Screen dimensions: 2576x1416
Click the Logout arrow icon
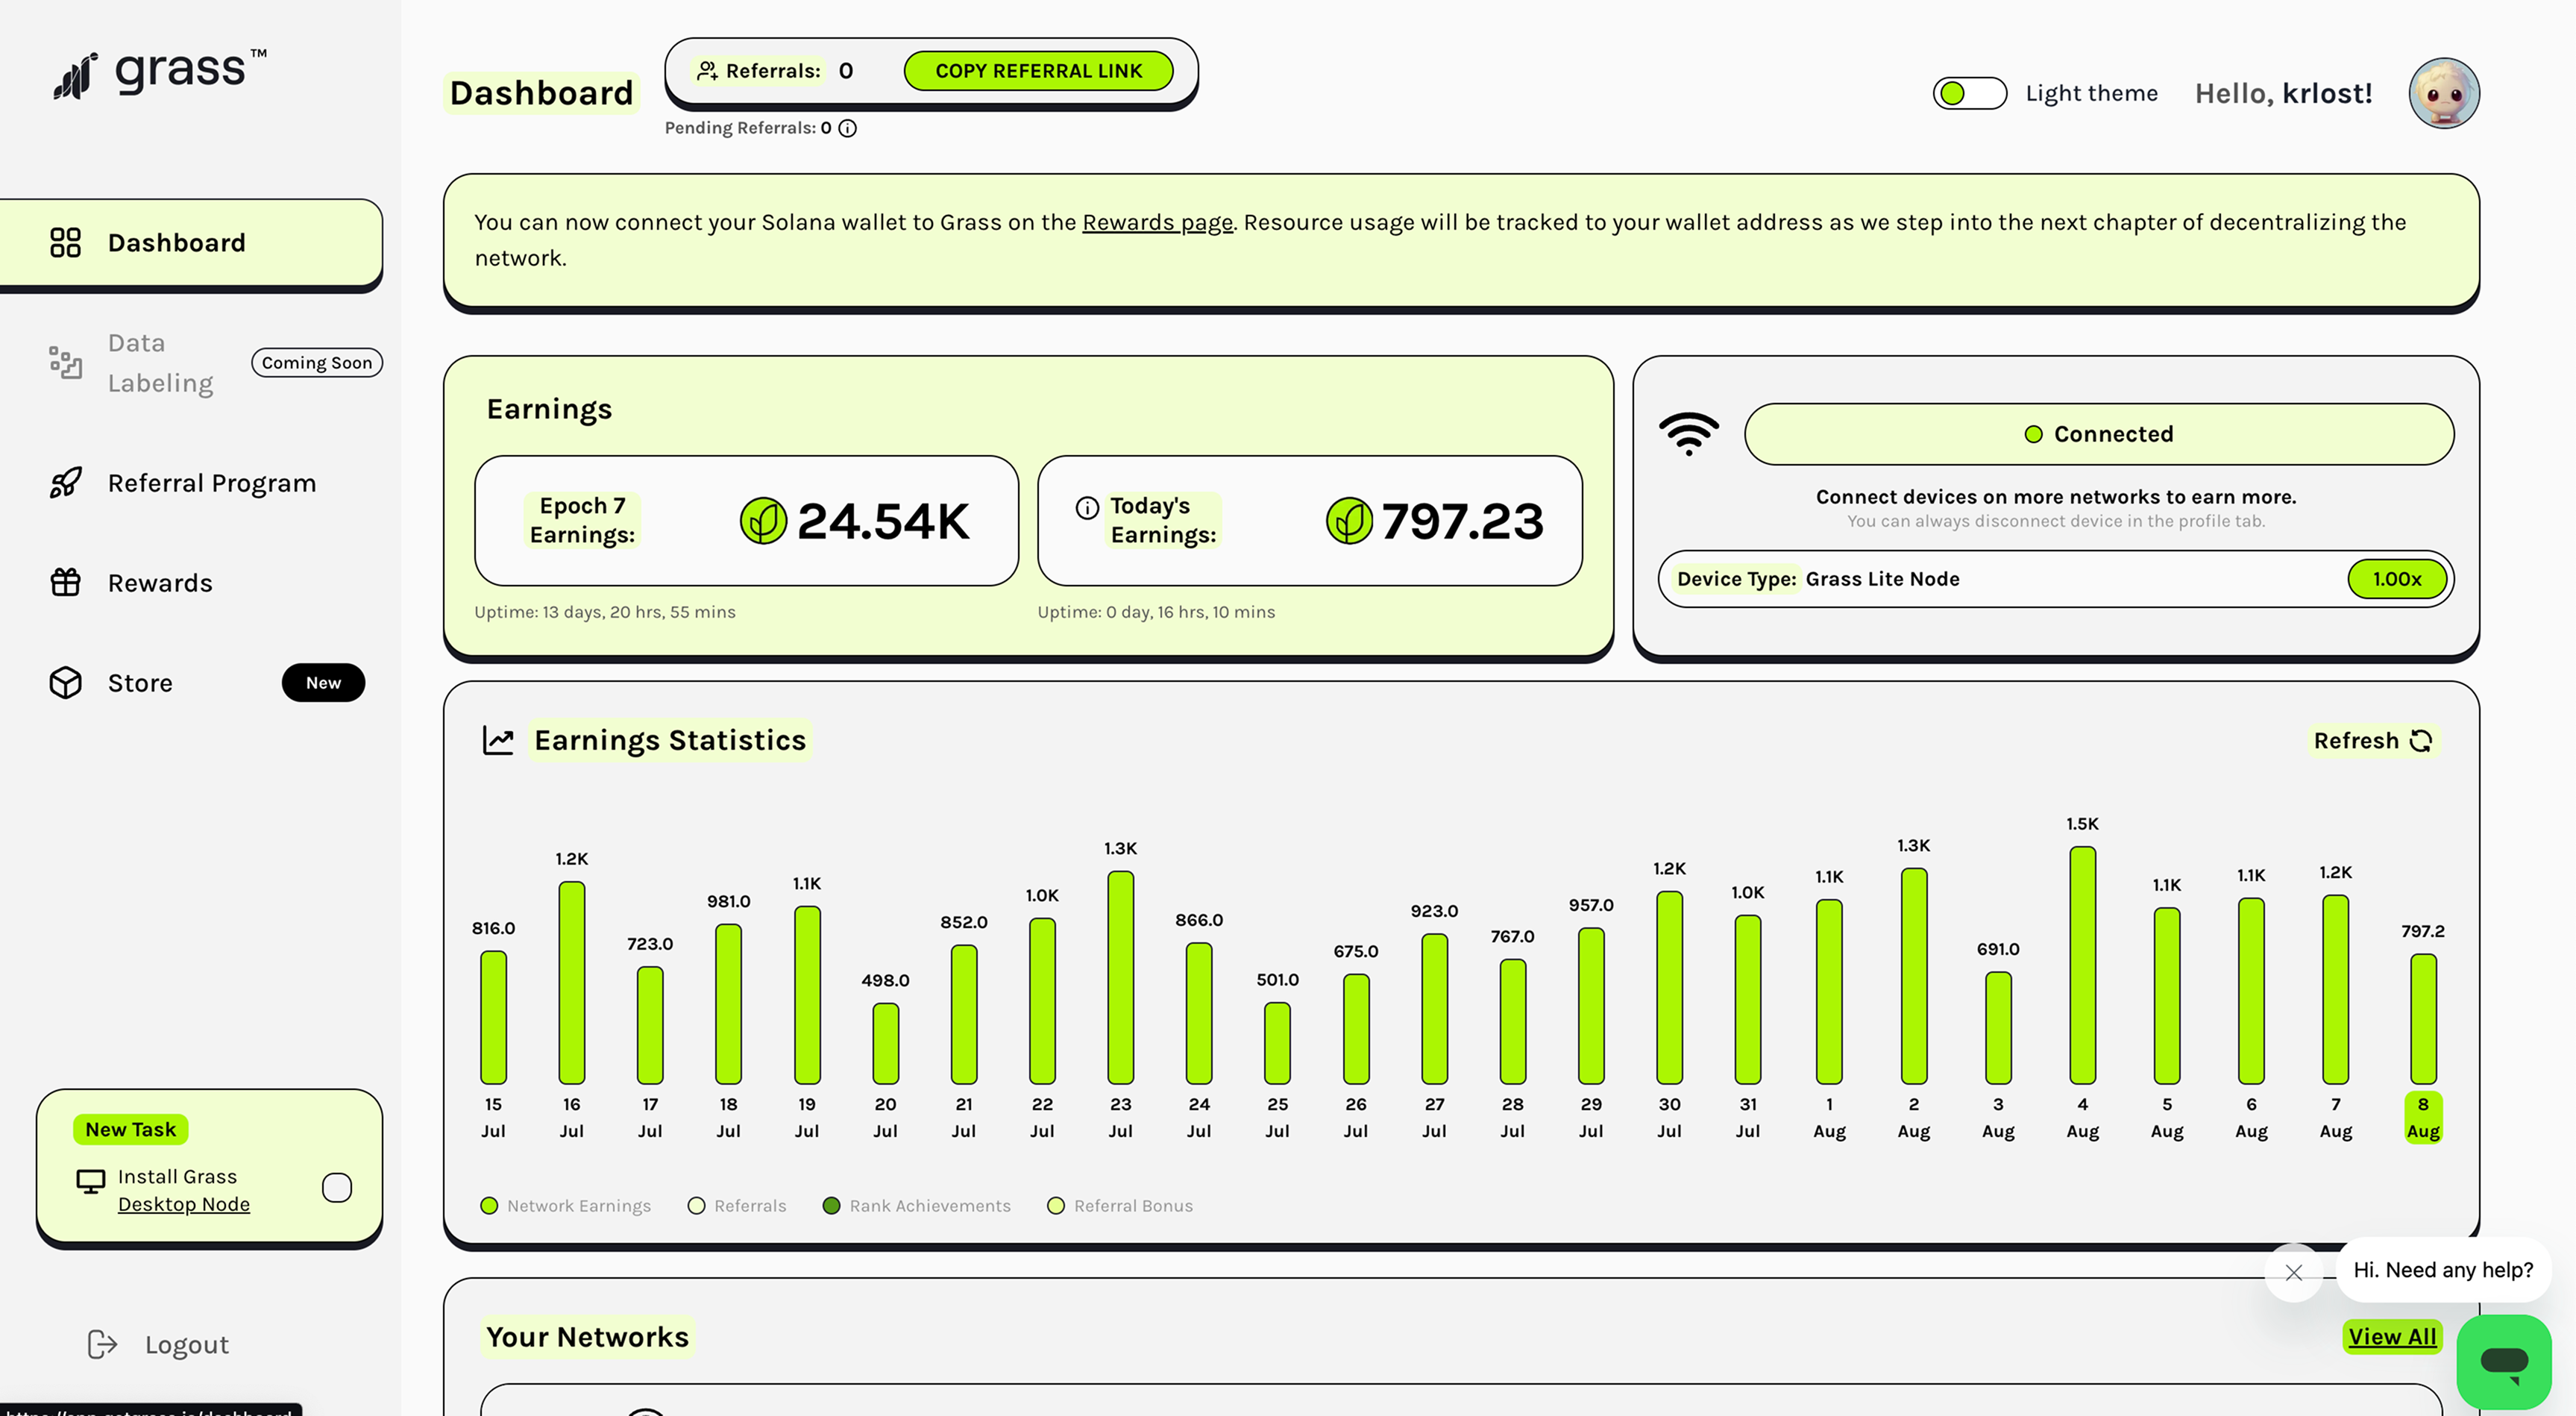coord(102,1344)
